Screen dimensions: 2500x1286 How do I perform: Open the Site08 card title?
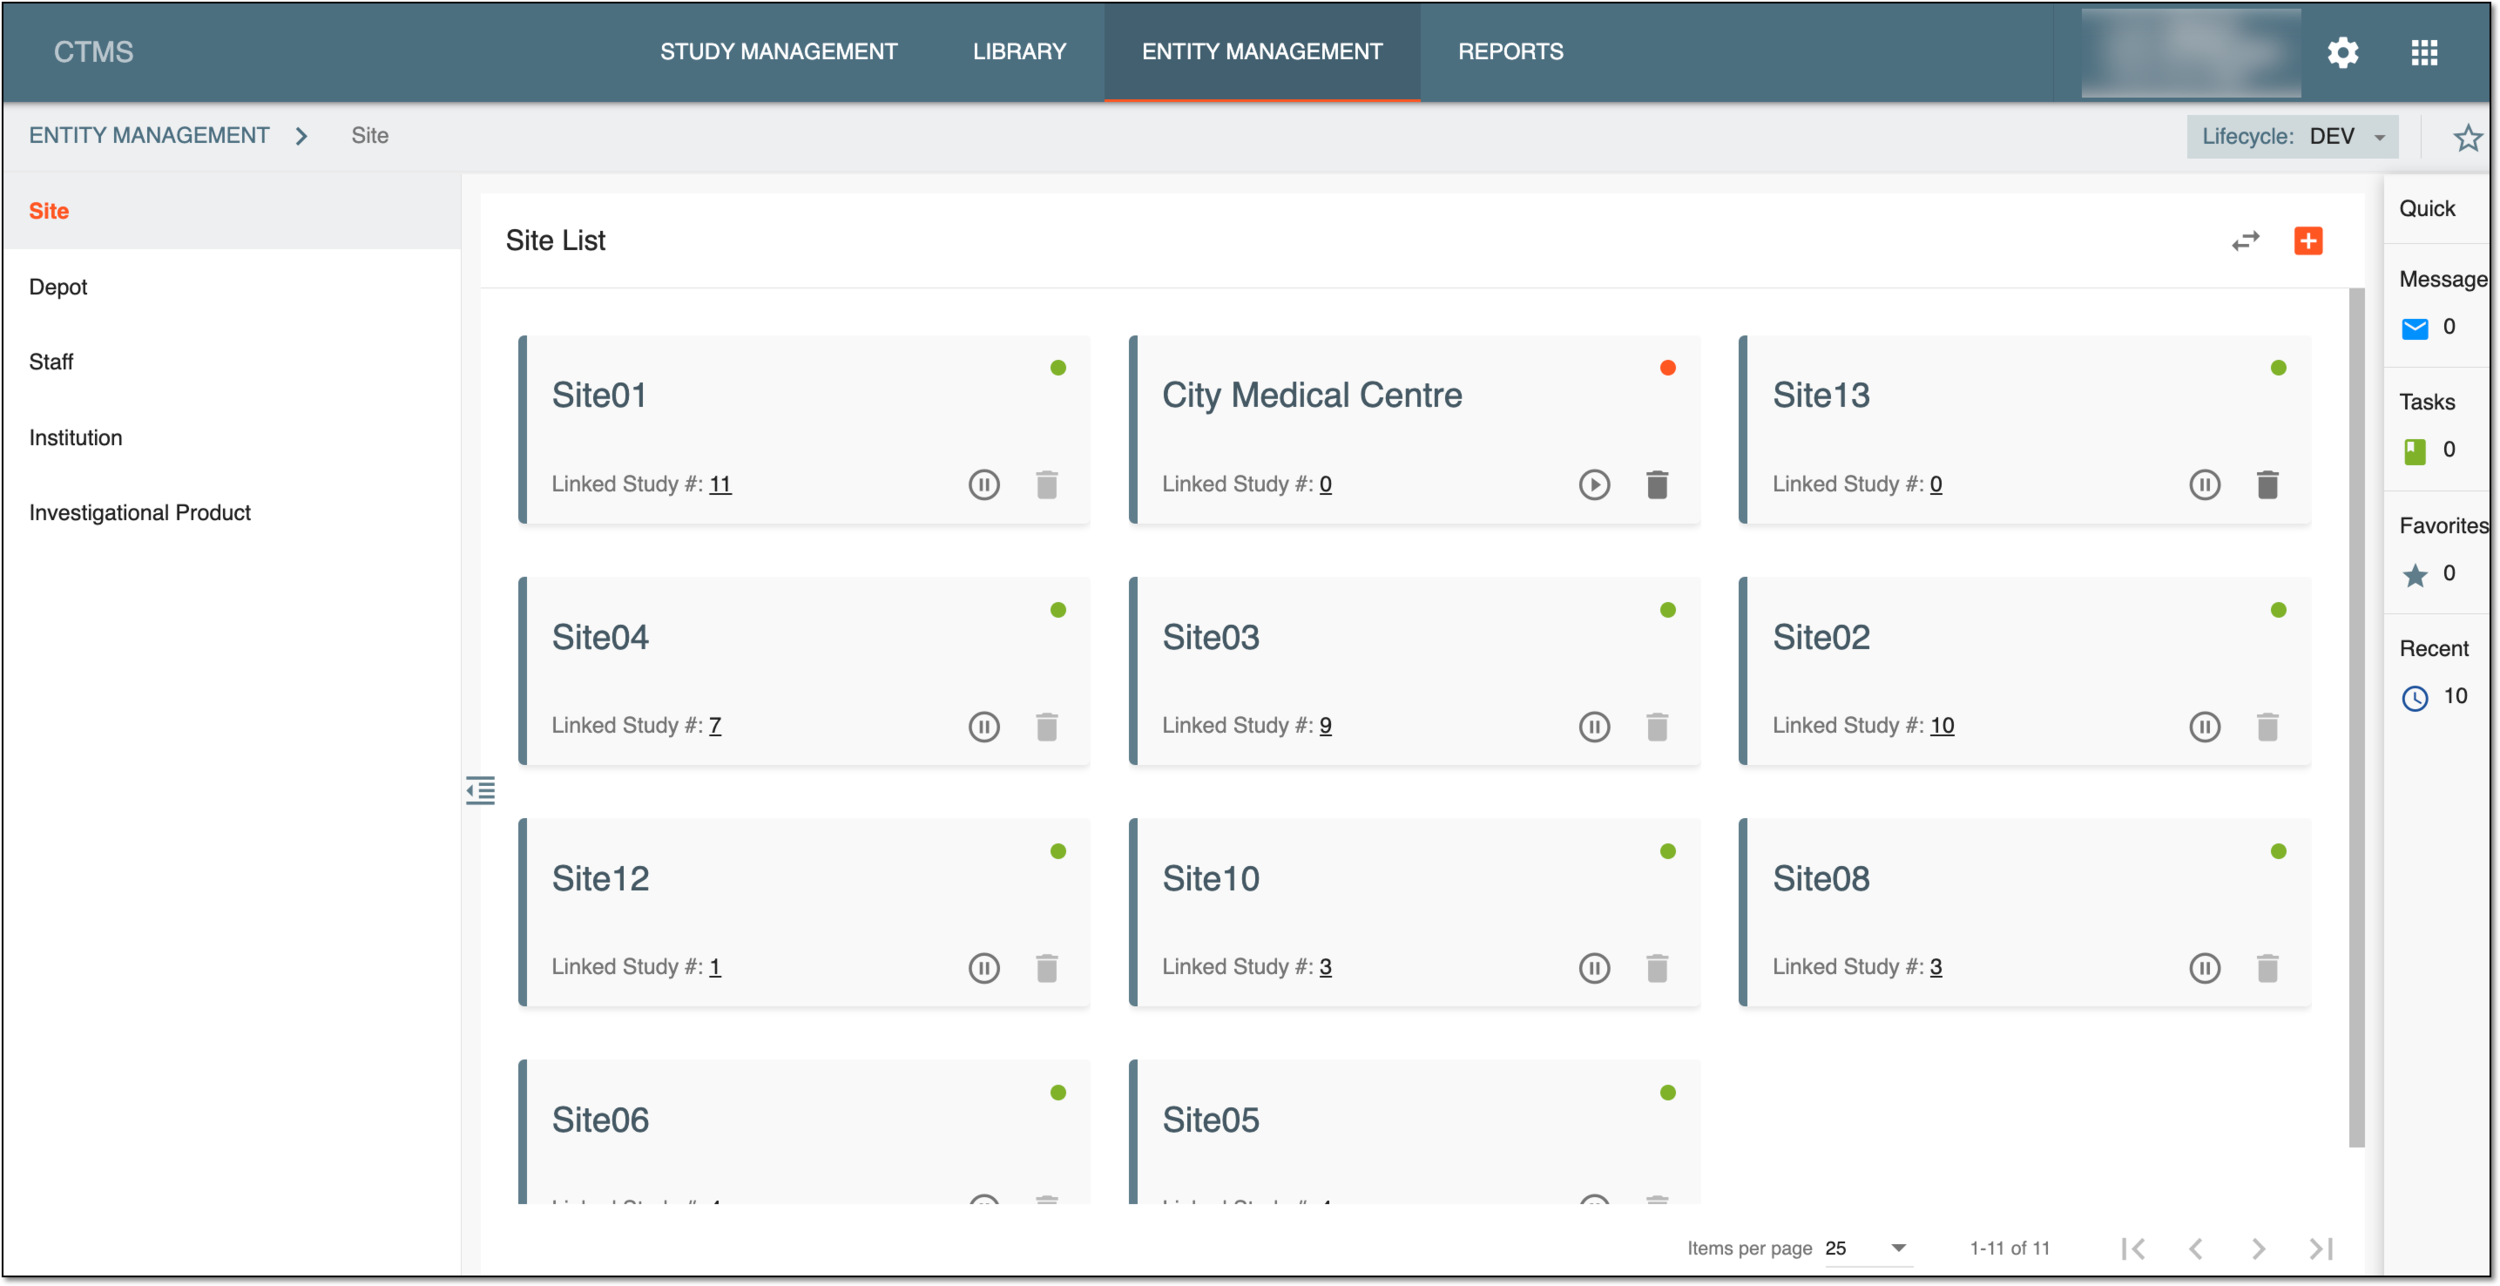coord(1821,878)
